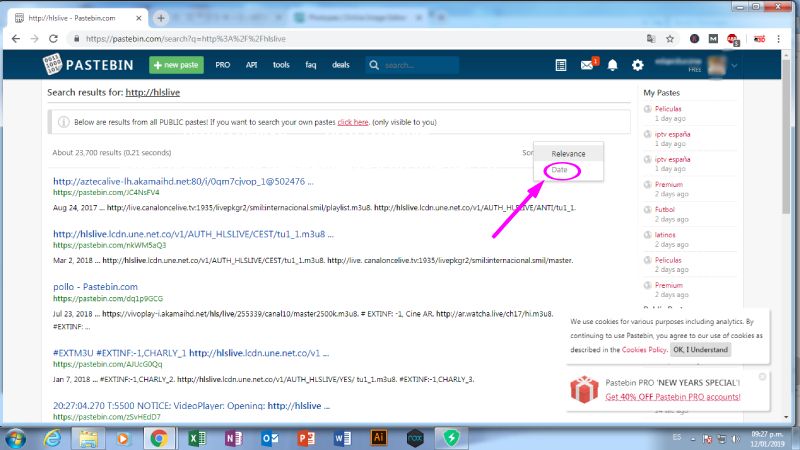Open Word from the taskbar
Viewport: 800px width, 450px height.
click(x=342, y=438)
